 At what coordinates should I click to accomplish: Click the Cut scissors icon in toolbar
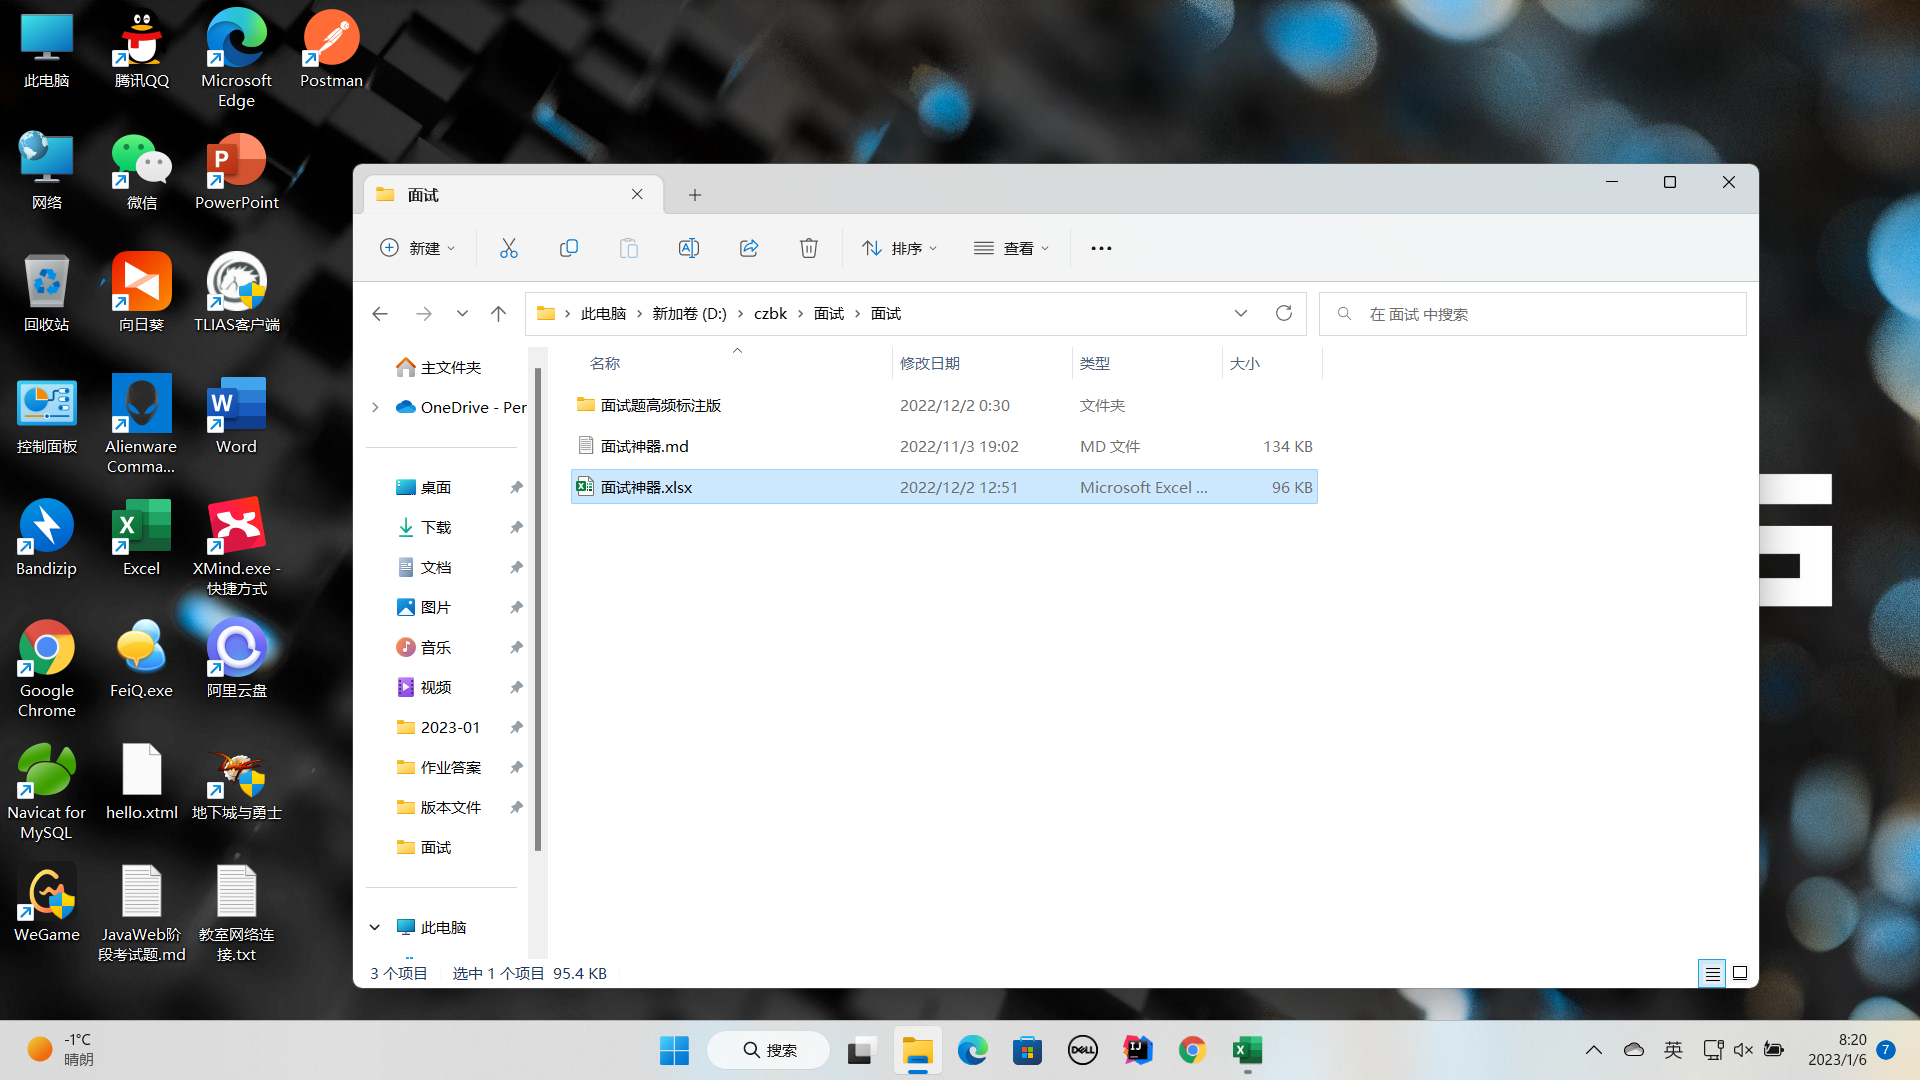point(509,248)
